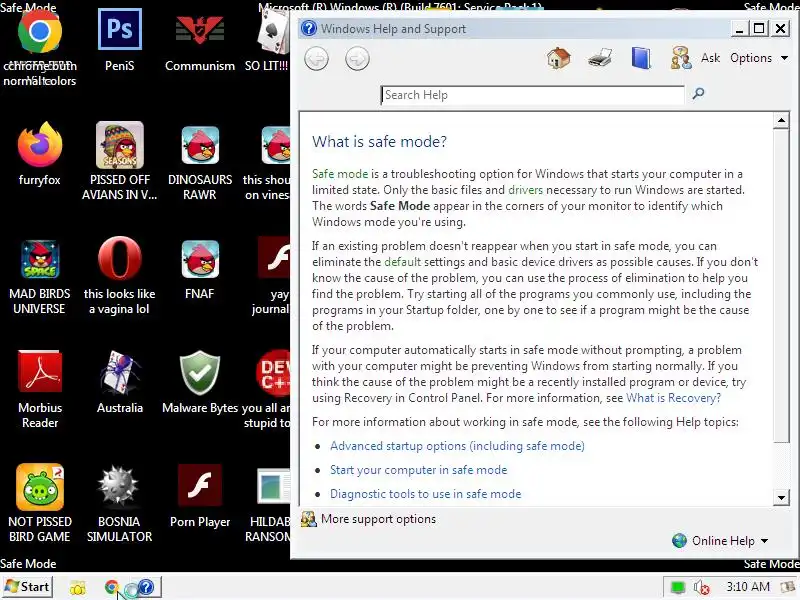The width and height of the screenshot is (800, 600).
Task: Open the Chrome icon labeled 'chrome but normal colors'
Action: click(x=40, y=32)
